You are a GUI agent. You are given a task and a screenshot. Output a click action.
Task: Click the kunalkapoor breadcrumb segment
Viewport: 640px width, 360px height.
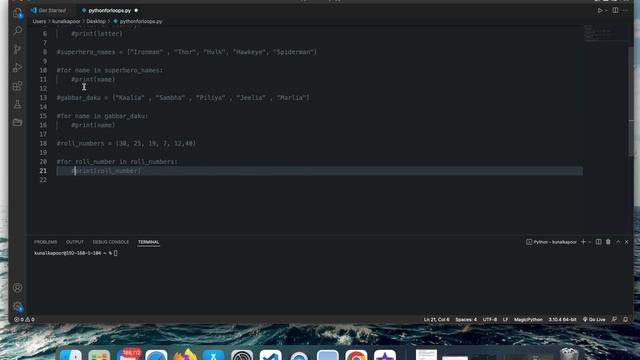(66, 21)
